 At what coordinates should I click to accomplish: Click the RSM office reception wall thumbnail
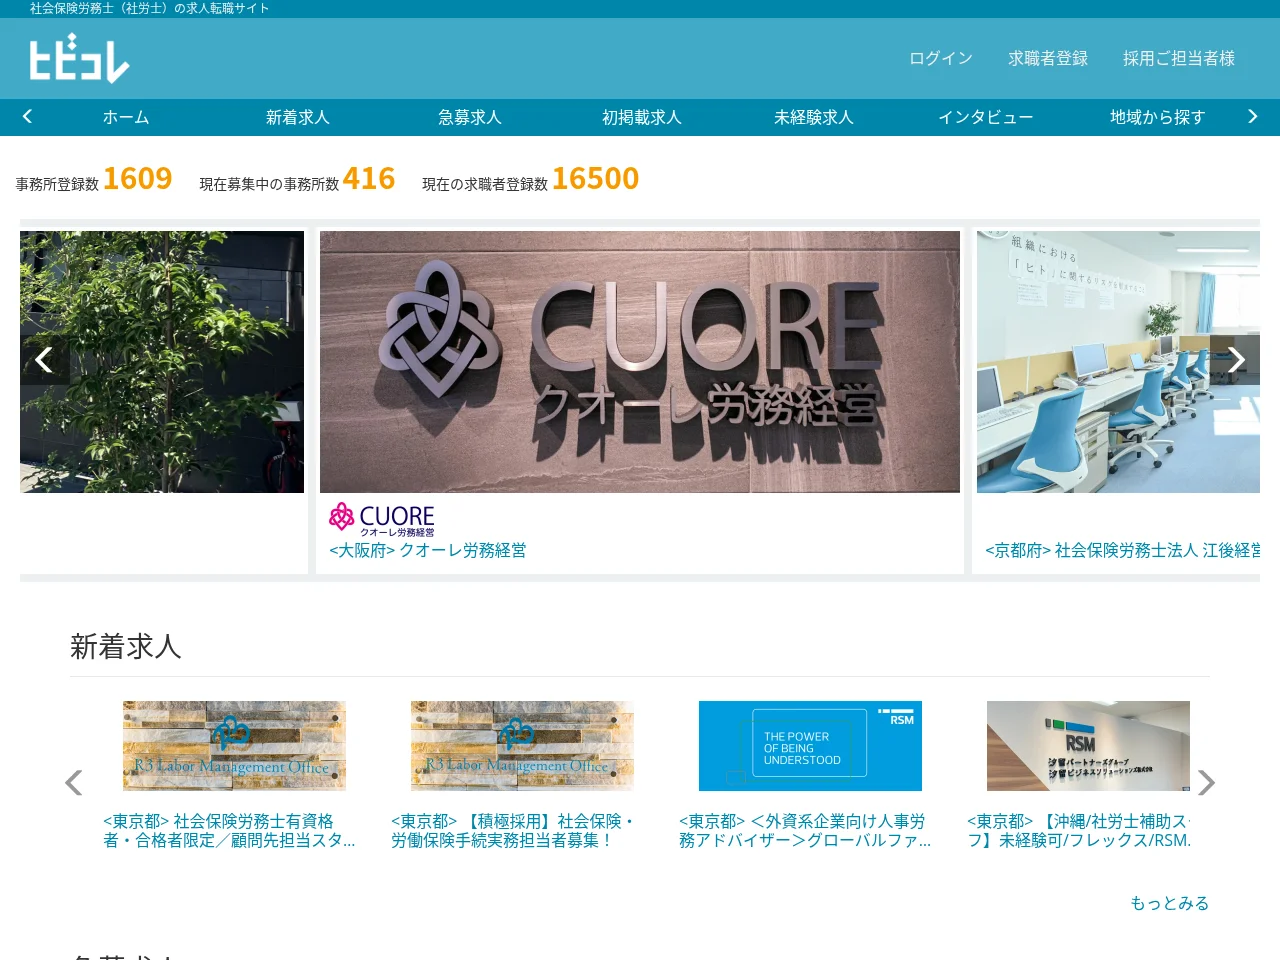pyautogui.click(x=1088, y=746)
